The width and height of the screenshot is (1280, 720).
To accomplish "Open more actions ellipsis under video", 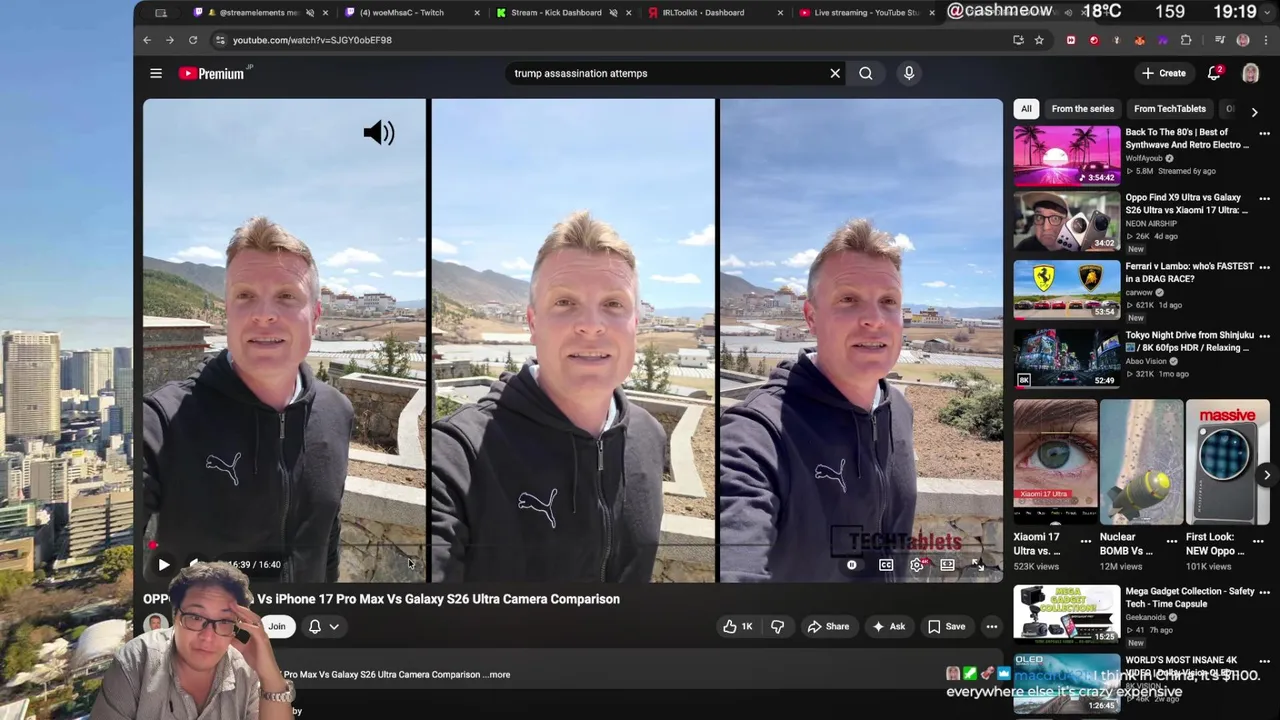I will click(992, 626).
